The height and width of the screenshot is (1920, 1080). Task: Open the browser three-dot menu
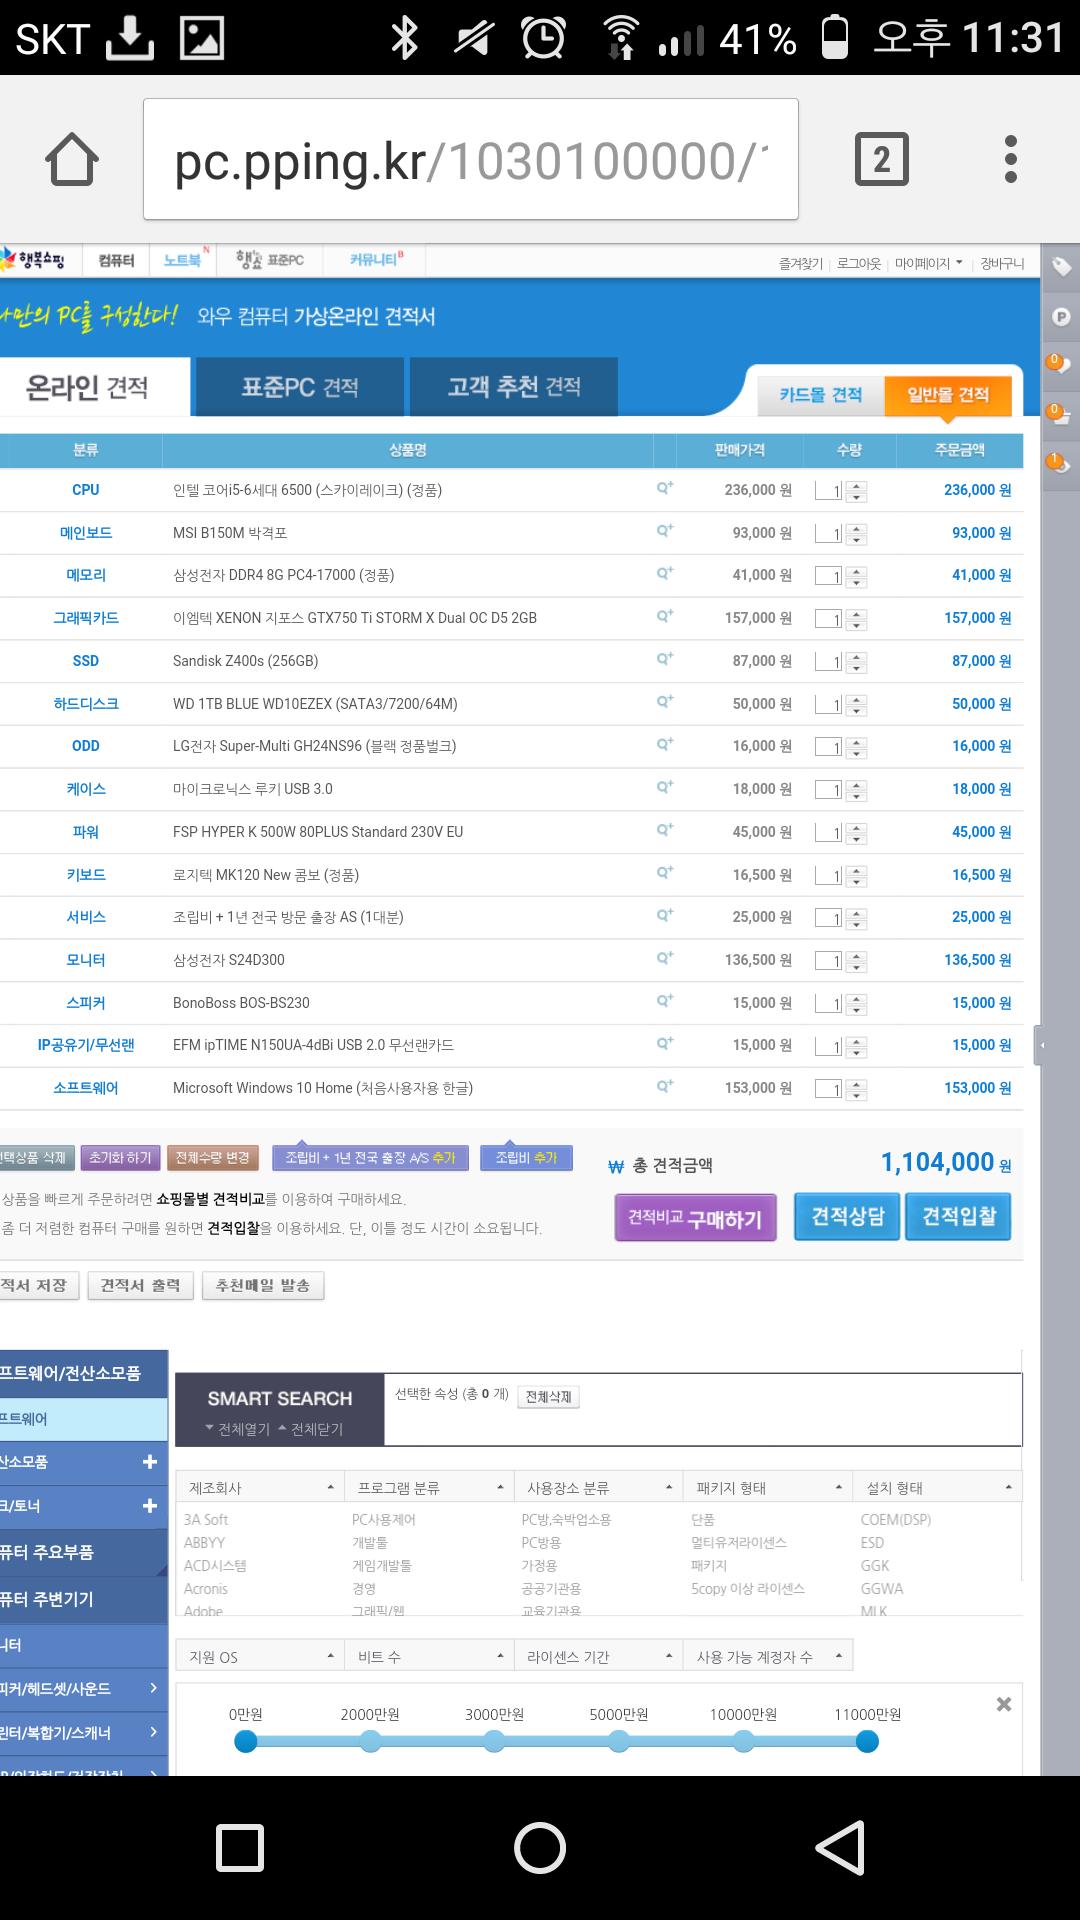coord(1011,160)
